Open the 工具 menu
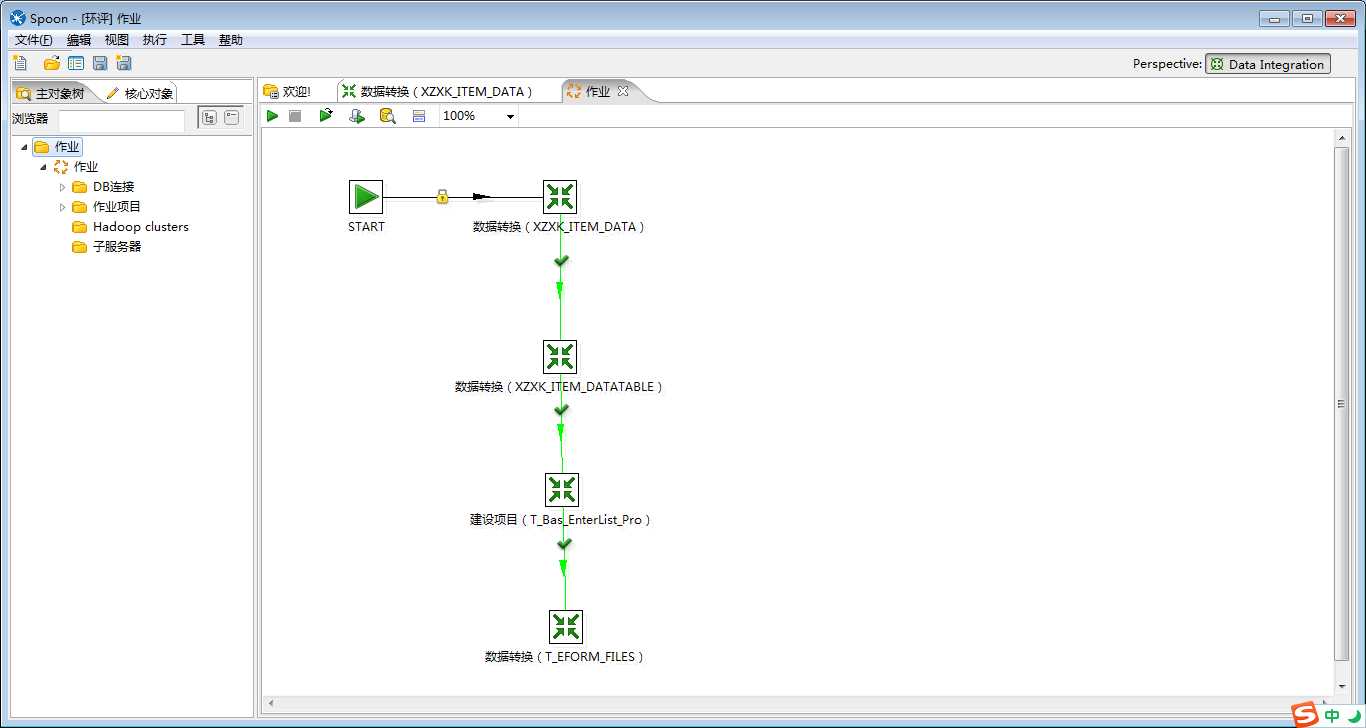The image size is (1366, 728). click(x=193, y=40)
